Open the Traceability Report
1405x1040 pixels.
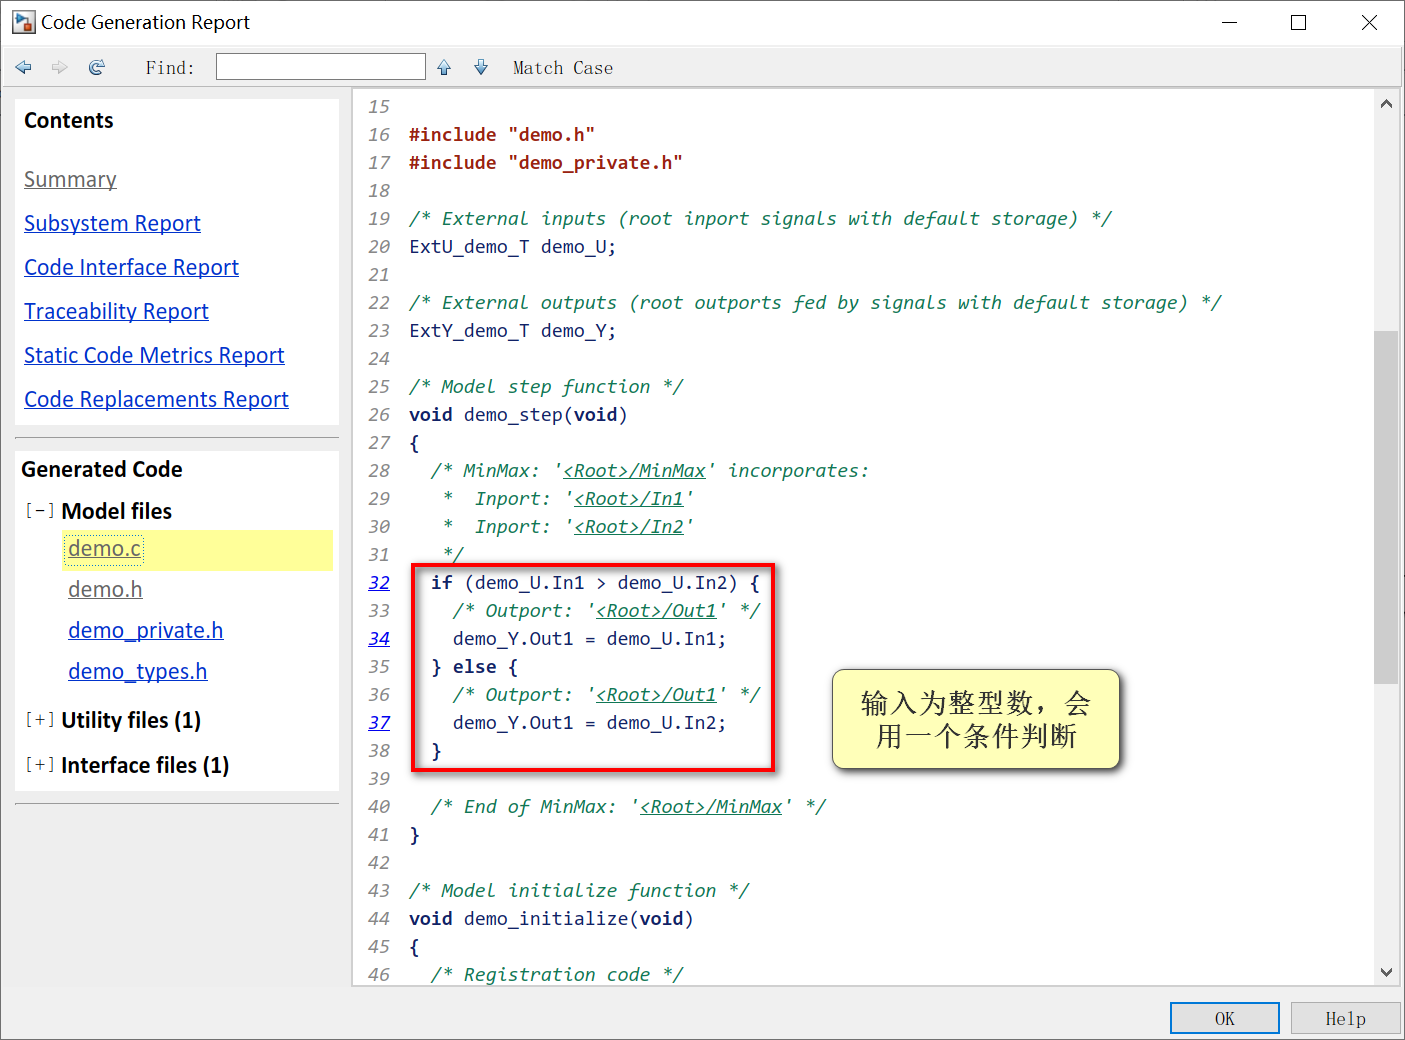tap(116, 311)
